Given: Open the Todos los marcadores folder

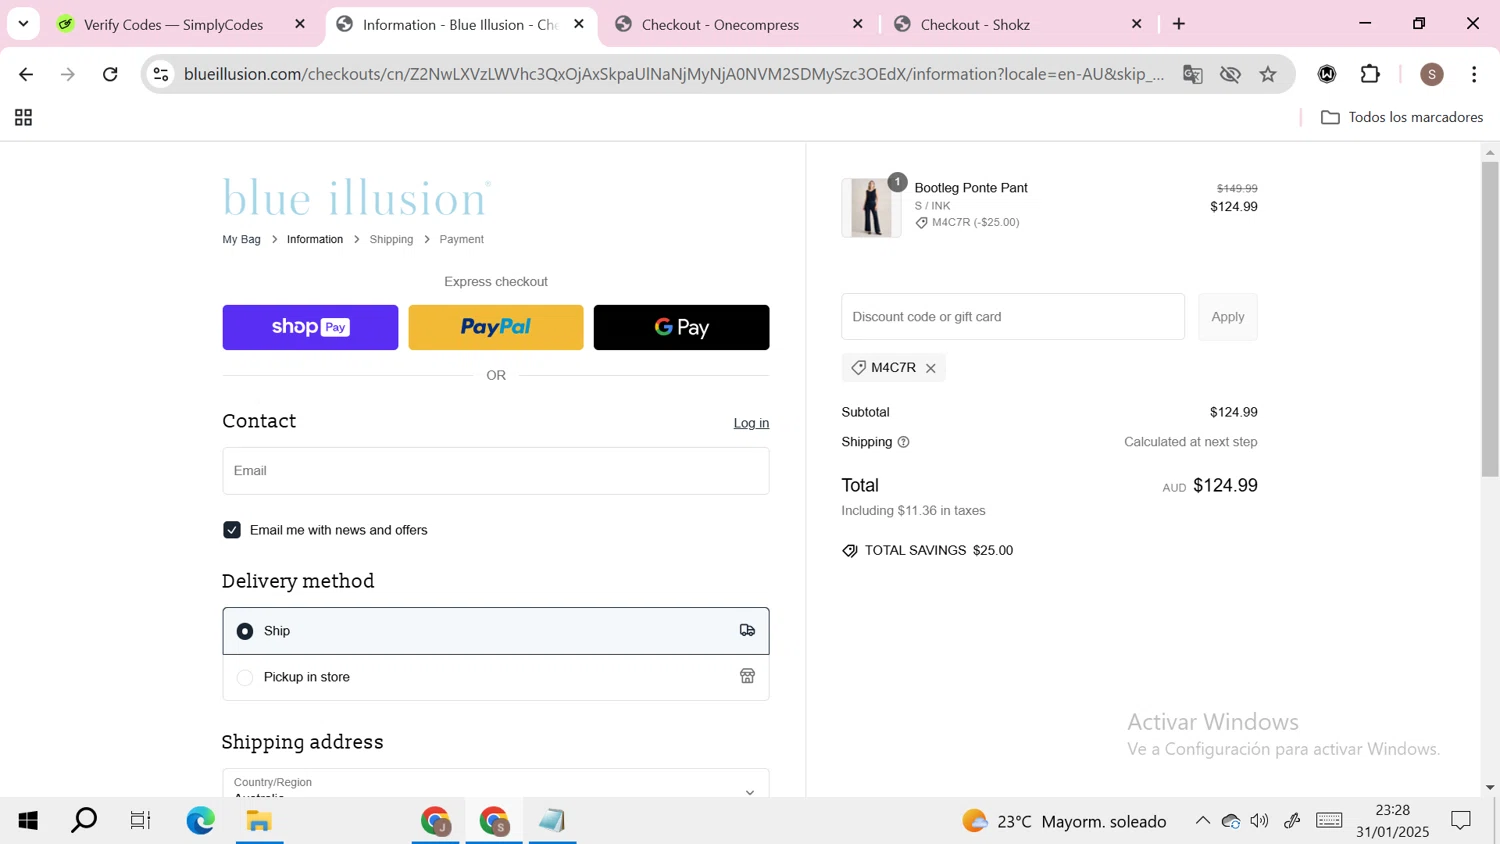Looking at the screenshot, I should tap(1402, 118).
